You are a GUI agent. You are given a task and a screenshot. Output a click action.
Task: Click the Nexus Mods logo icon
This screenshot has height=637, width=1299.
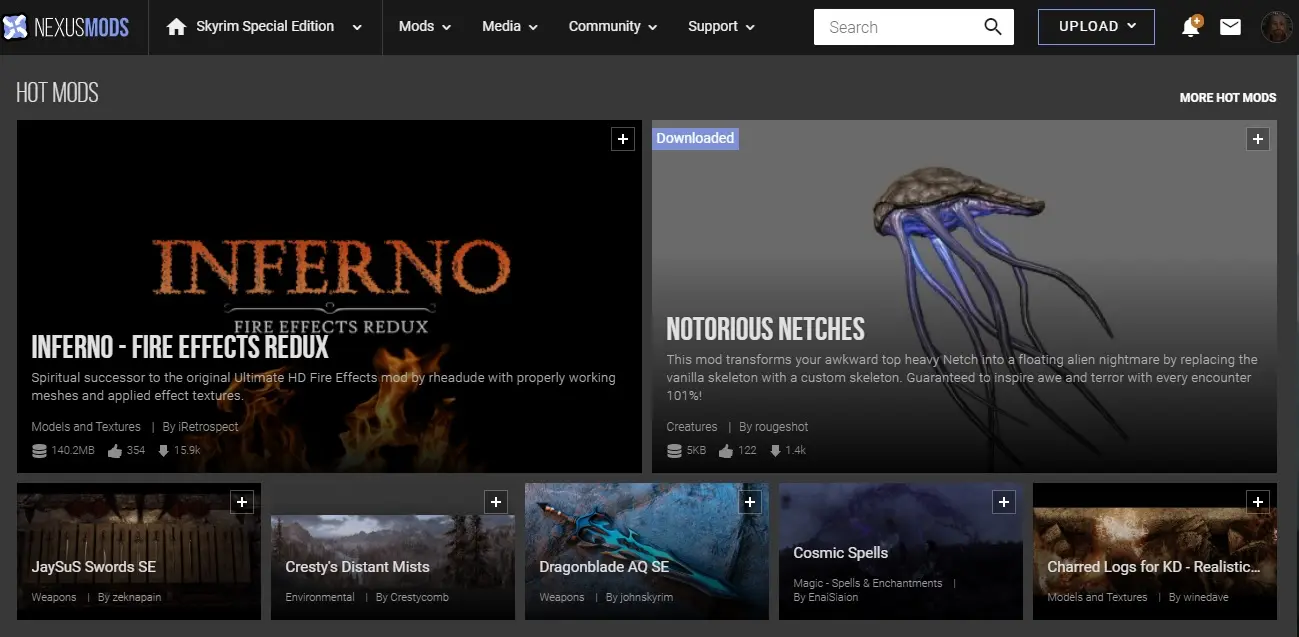15,27
